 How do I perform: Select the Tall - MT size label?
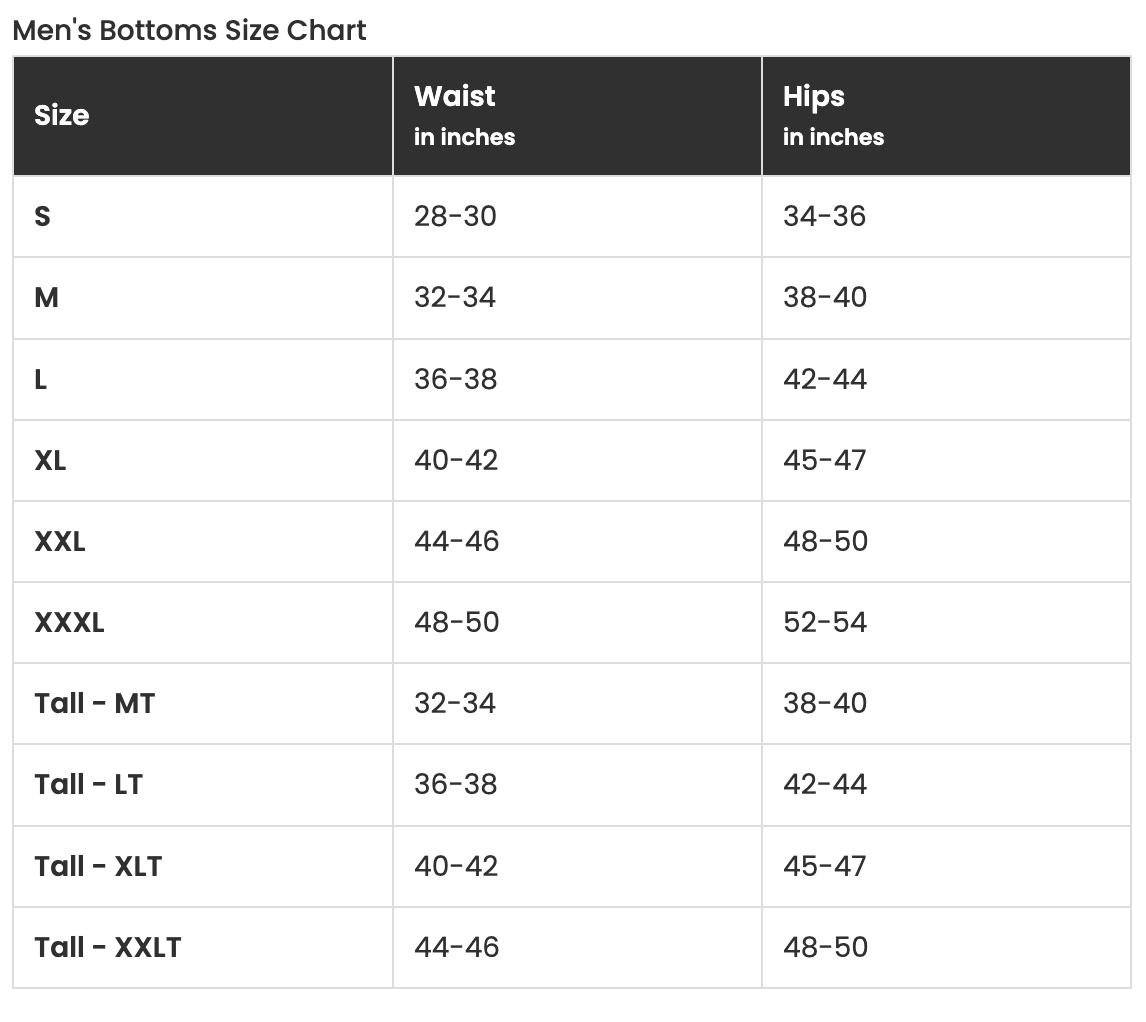coord(95,703)
